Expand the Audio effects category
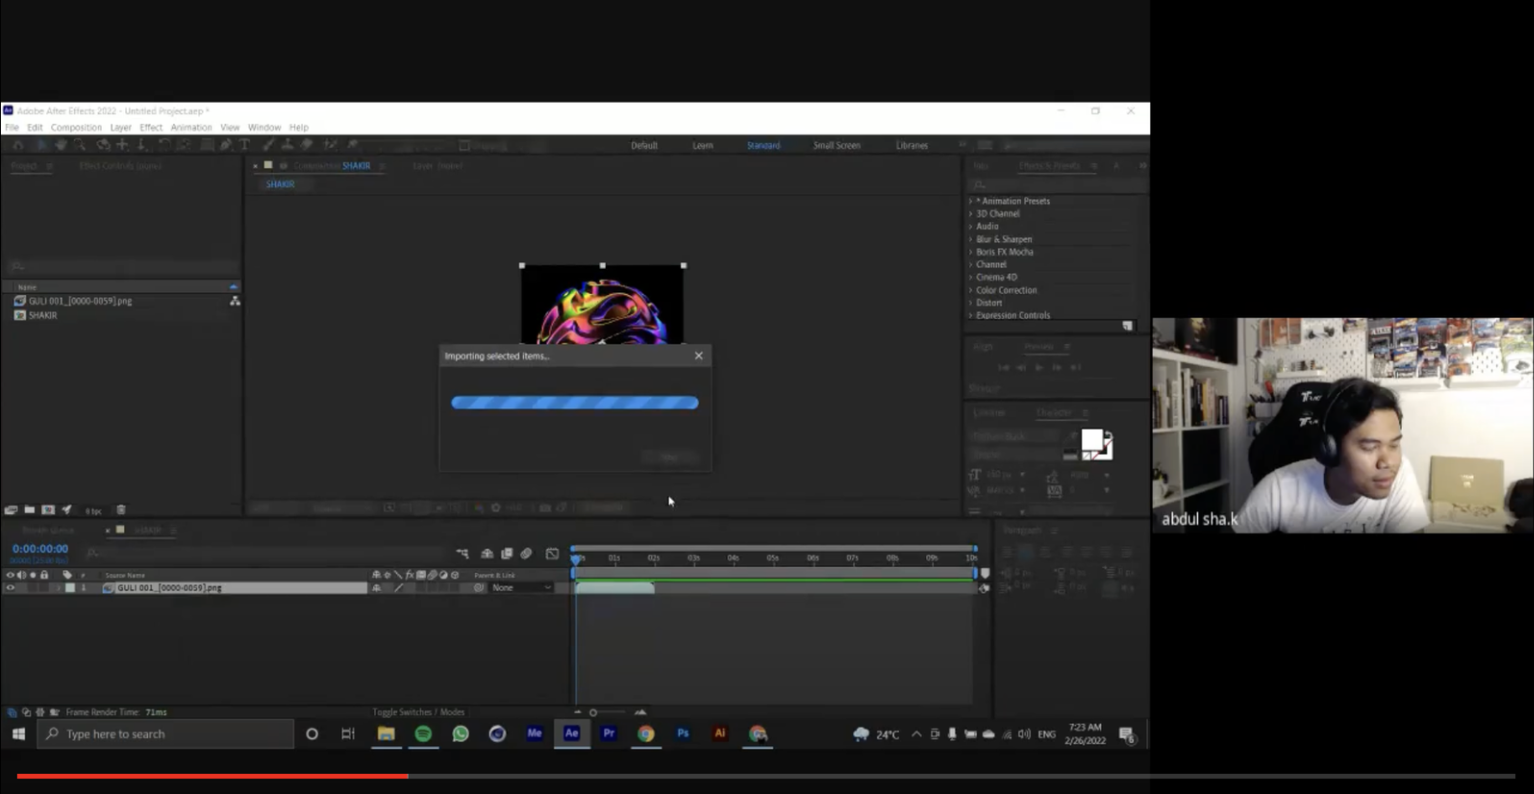Screen dimensions: 1534x794 970,226
